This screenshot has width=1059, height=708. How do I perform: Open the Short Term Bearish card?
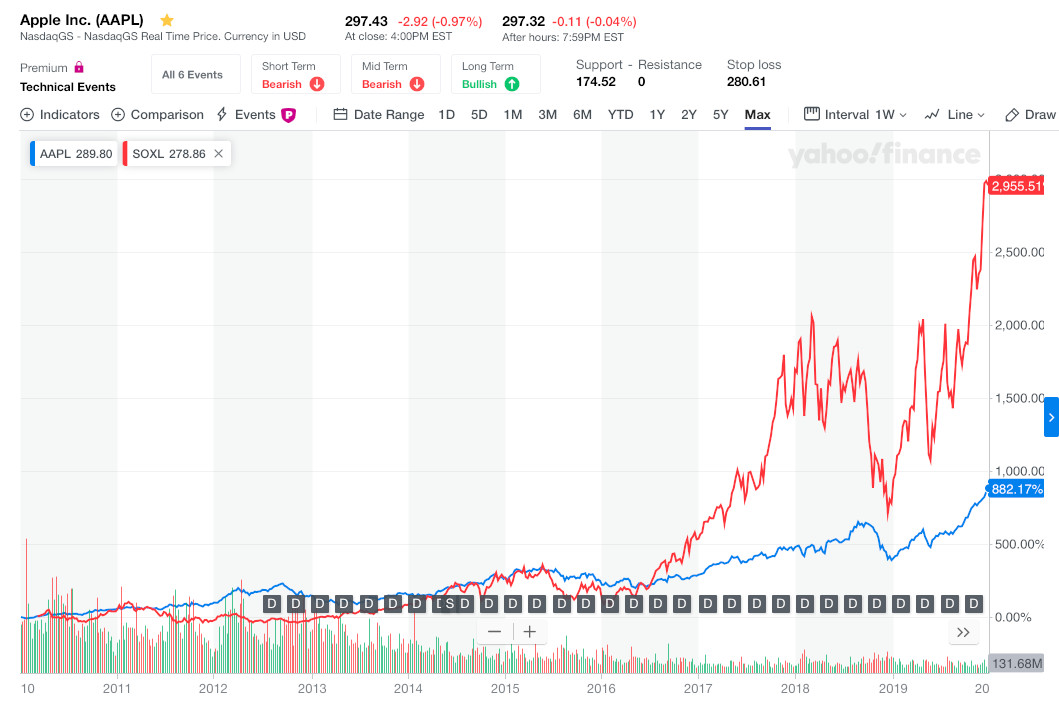pos(296,74)
